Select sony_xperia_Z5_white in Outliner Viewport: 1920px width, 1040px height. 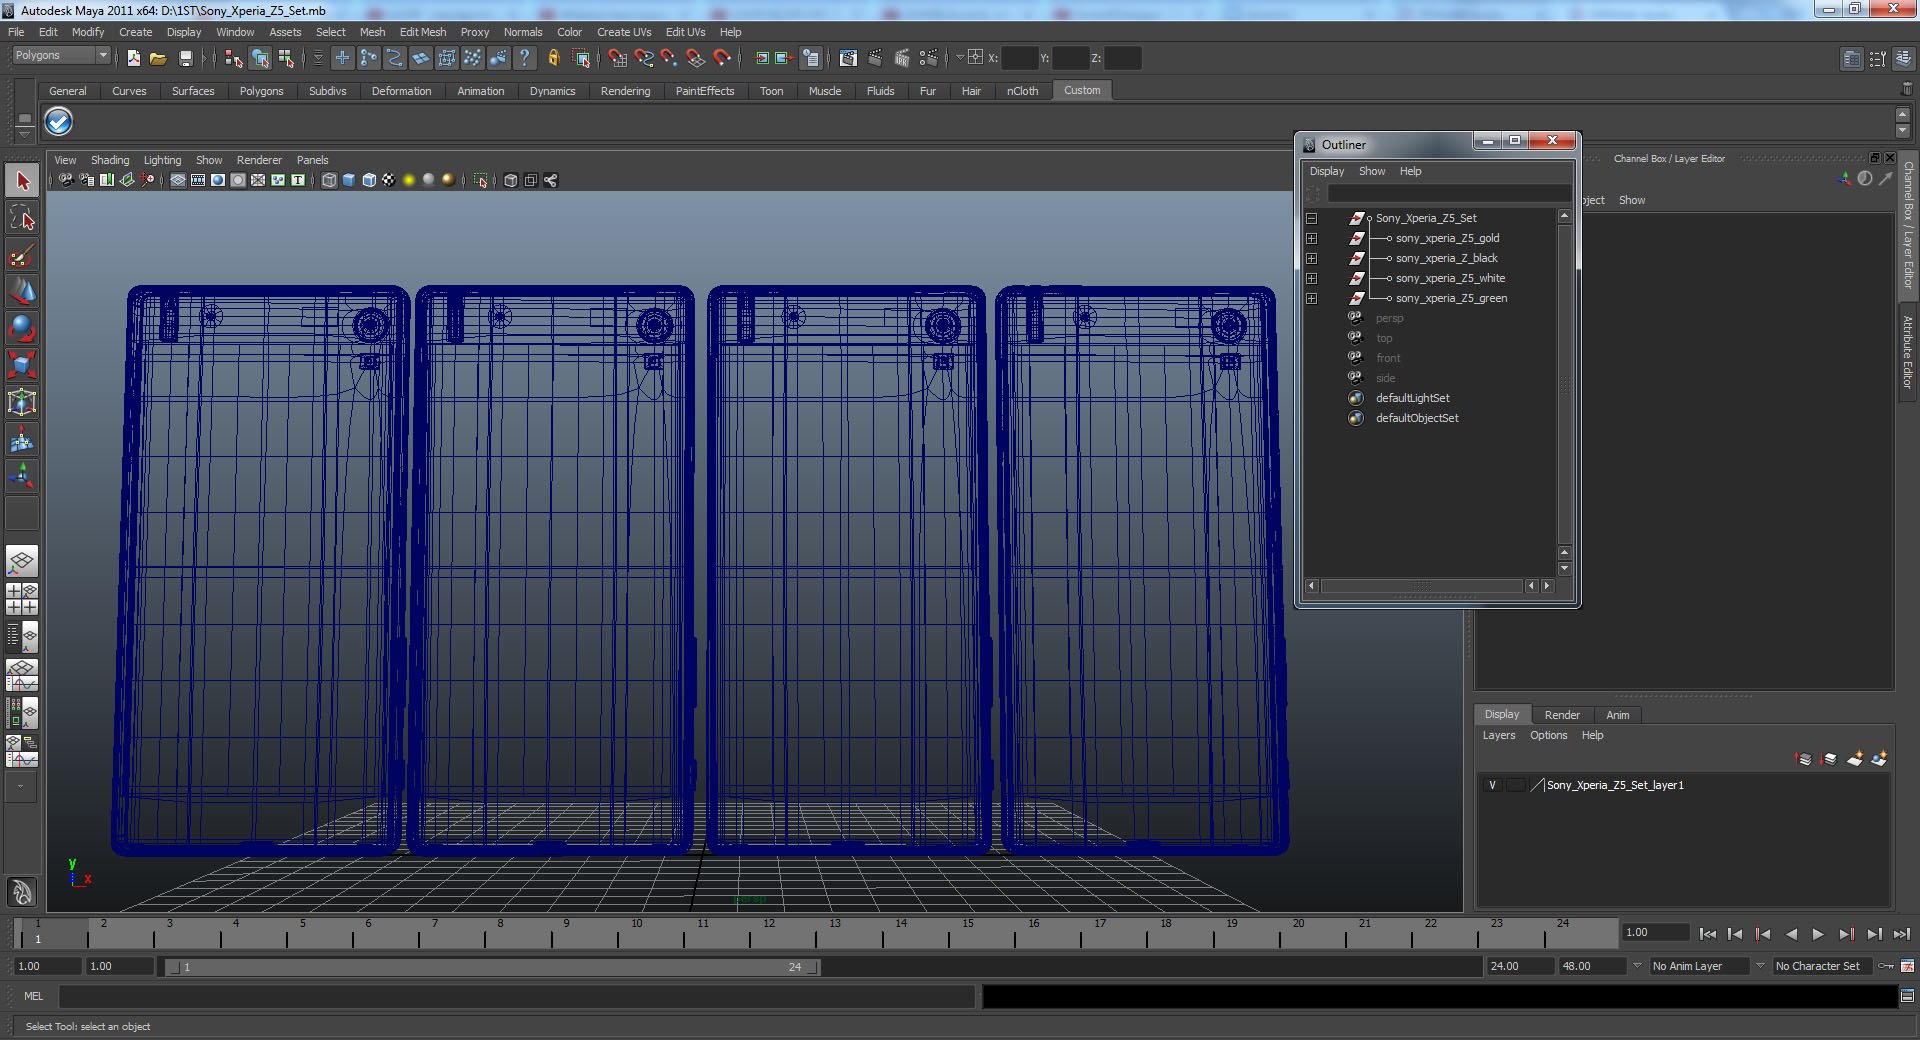tap(1450, 278)
